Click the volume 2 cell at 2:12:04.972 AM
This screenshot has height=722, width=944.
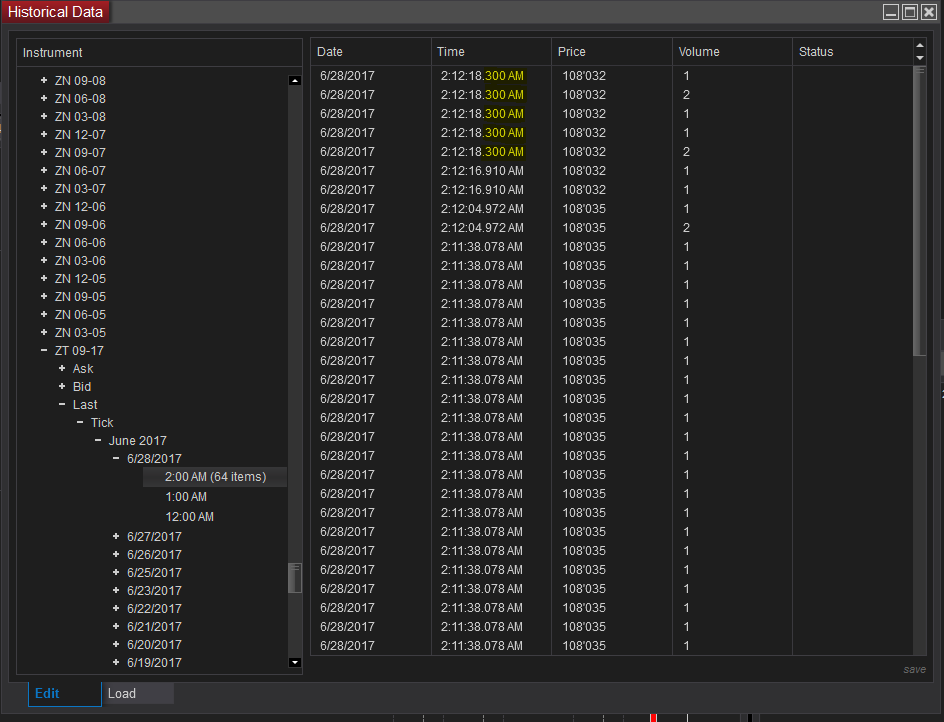click(x=686, y=228)
